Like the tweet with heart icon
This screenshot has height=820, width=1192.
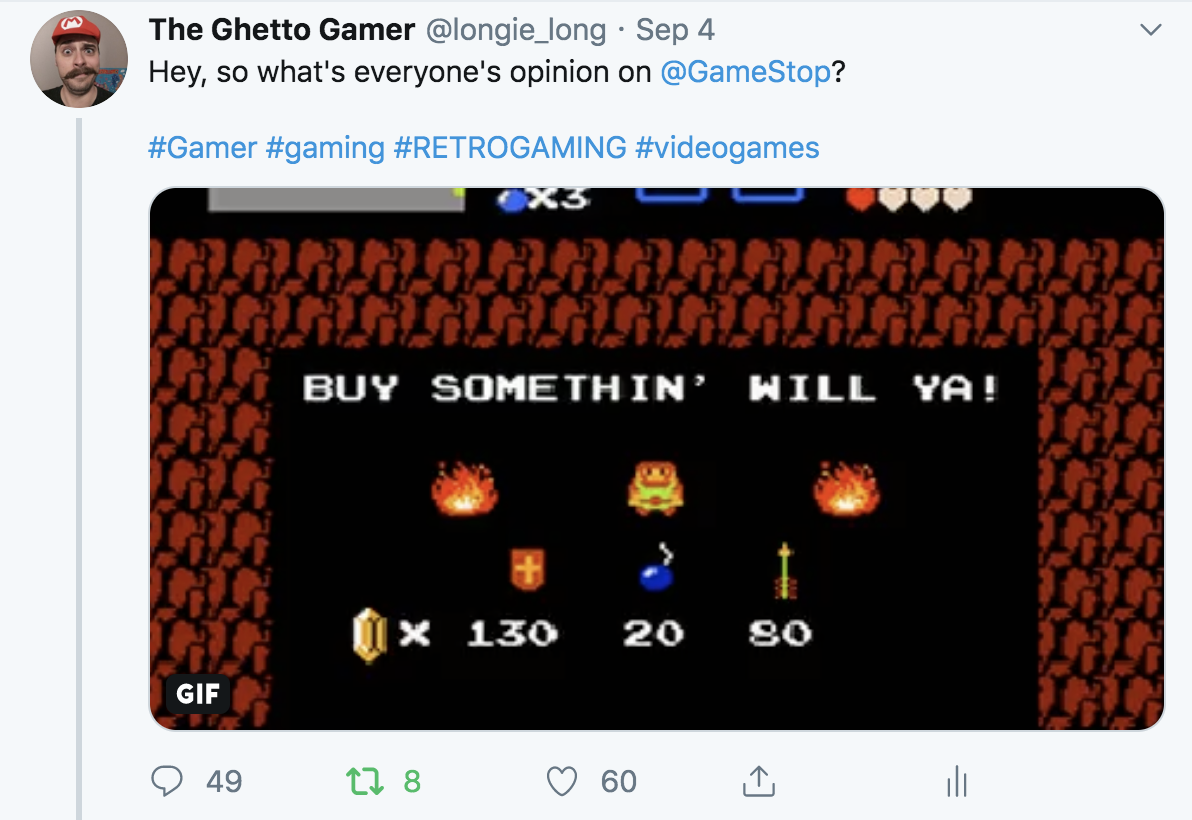[x=562, y=781]
